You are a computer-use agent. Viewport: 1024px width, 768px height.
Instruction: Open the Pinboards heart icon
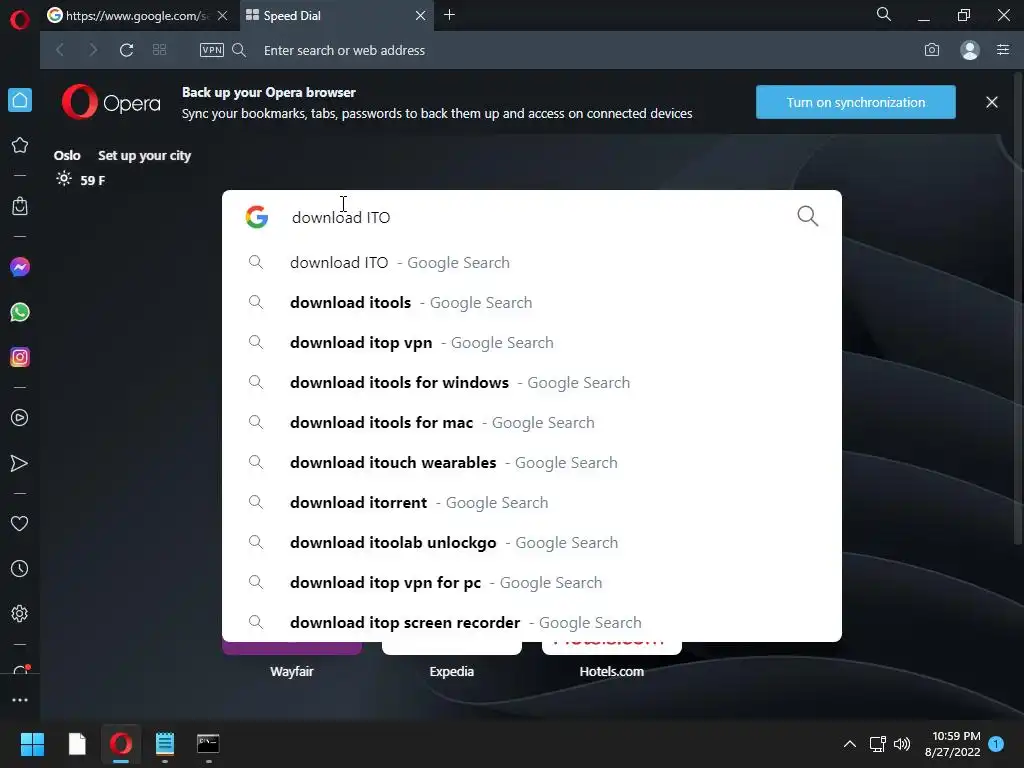tap(20, 524)
